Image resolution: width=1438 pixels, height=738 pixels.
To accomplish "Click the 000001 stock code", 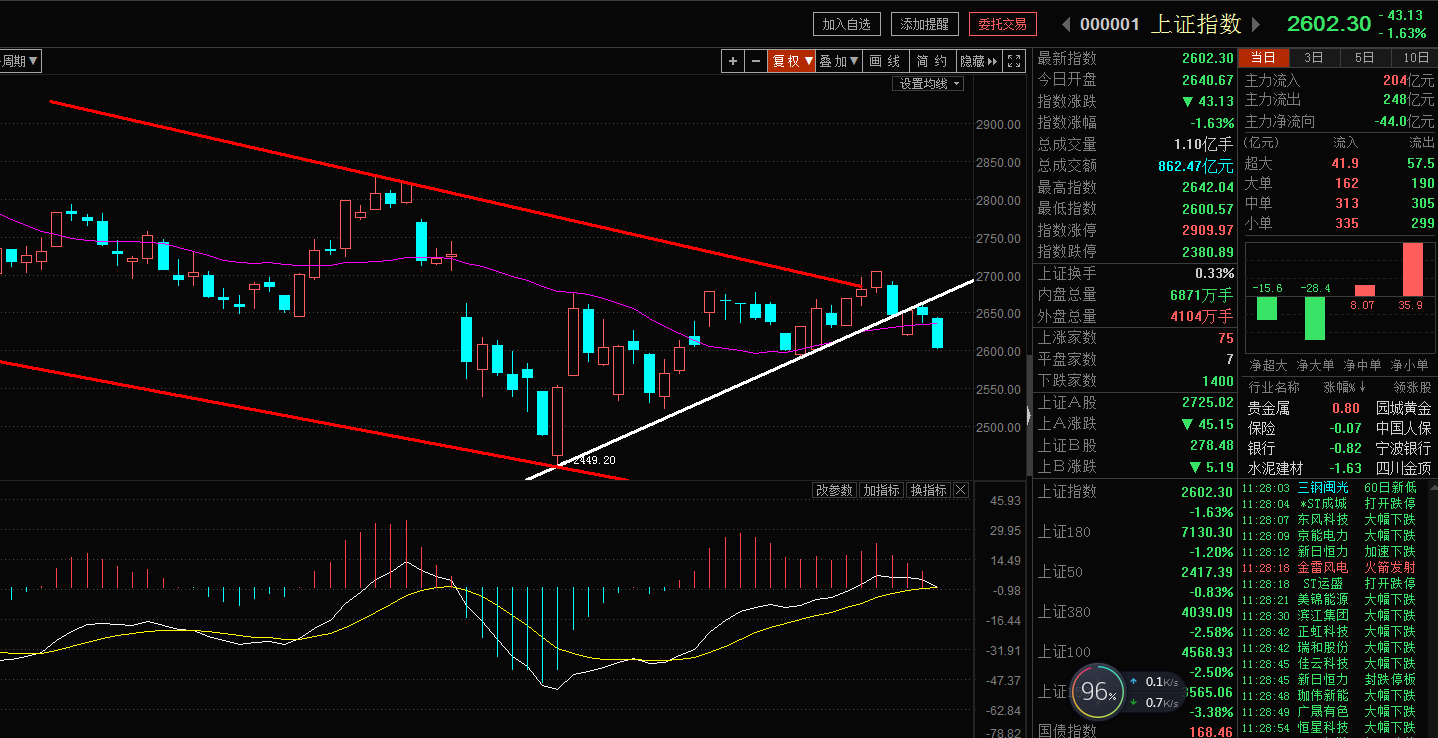I will click(1110, 24).
